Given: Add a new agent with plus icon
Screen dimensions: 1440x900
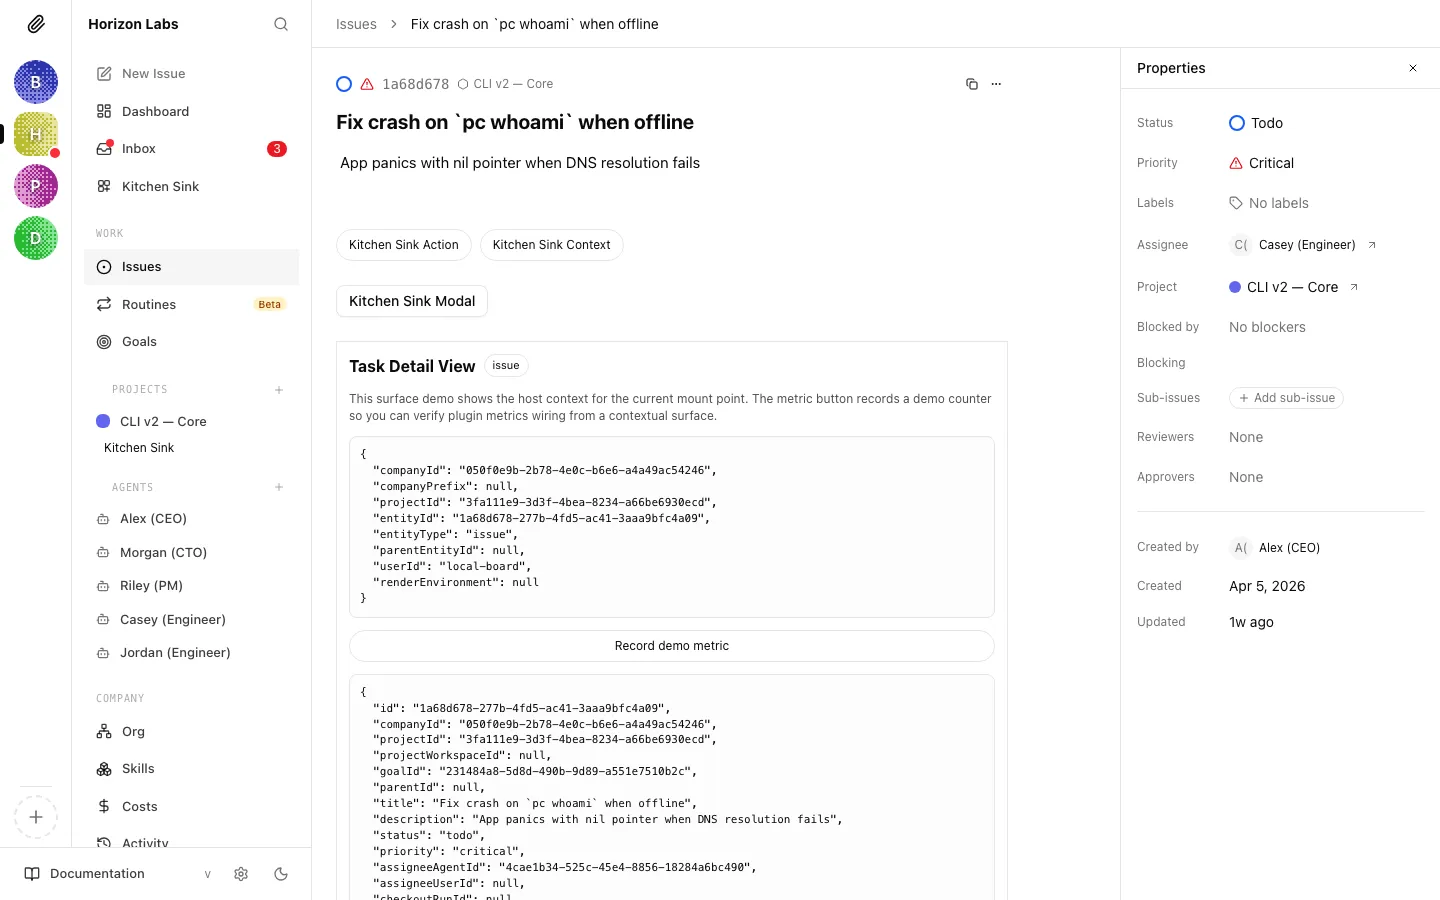Looking at the screenshot, I should pos(279,488).
